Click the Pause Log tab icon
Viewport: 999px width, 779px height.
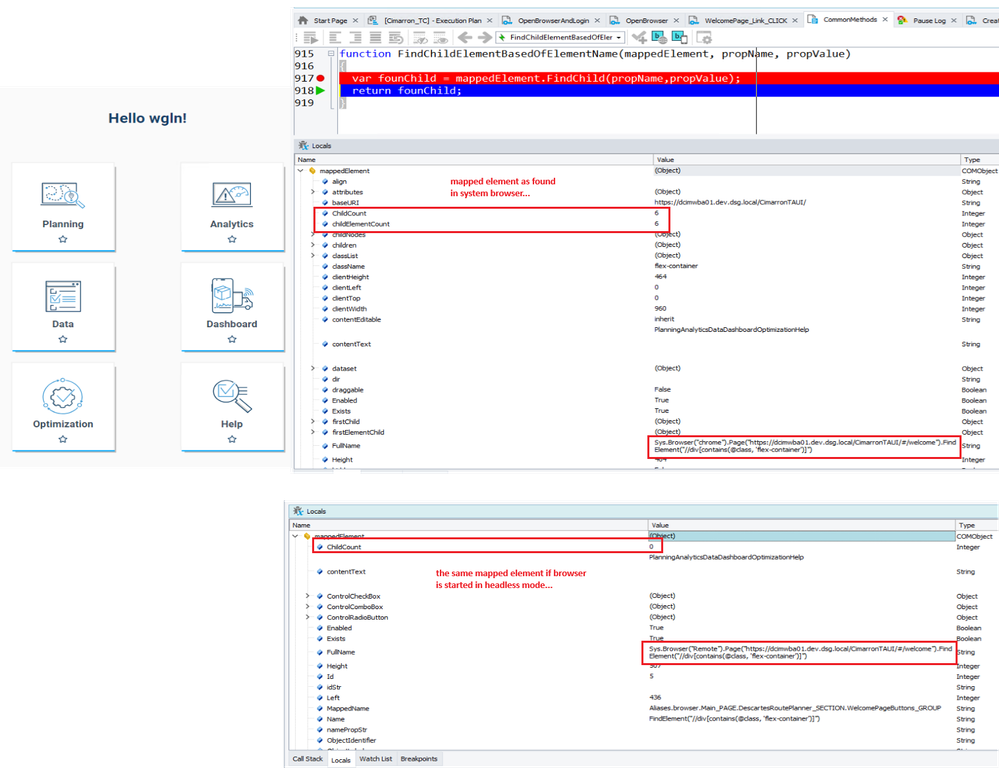pos(902,20)
